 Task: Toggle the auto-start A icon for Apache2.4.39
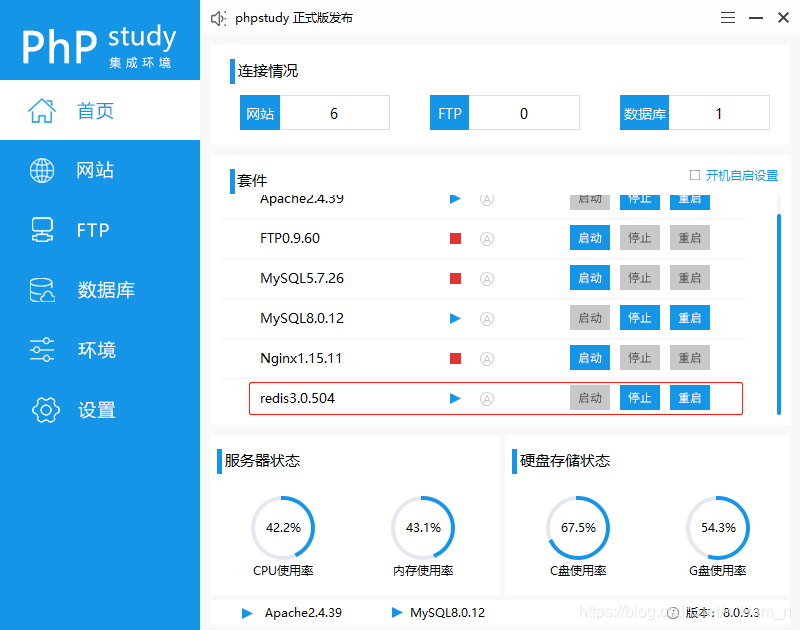(487, 199)
